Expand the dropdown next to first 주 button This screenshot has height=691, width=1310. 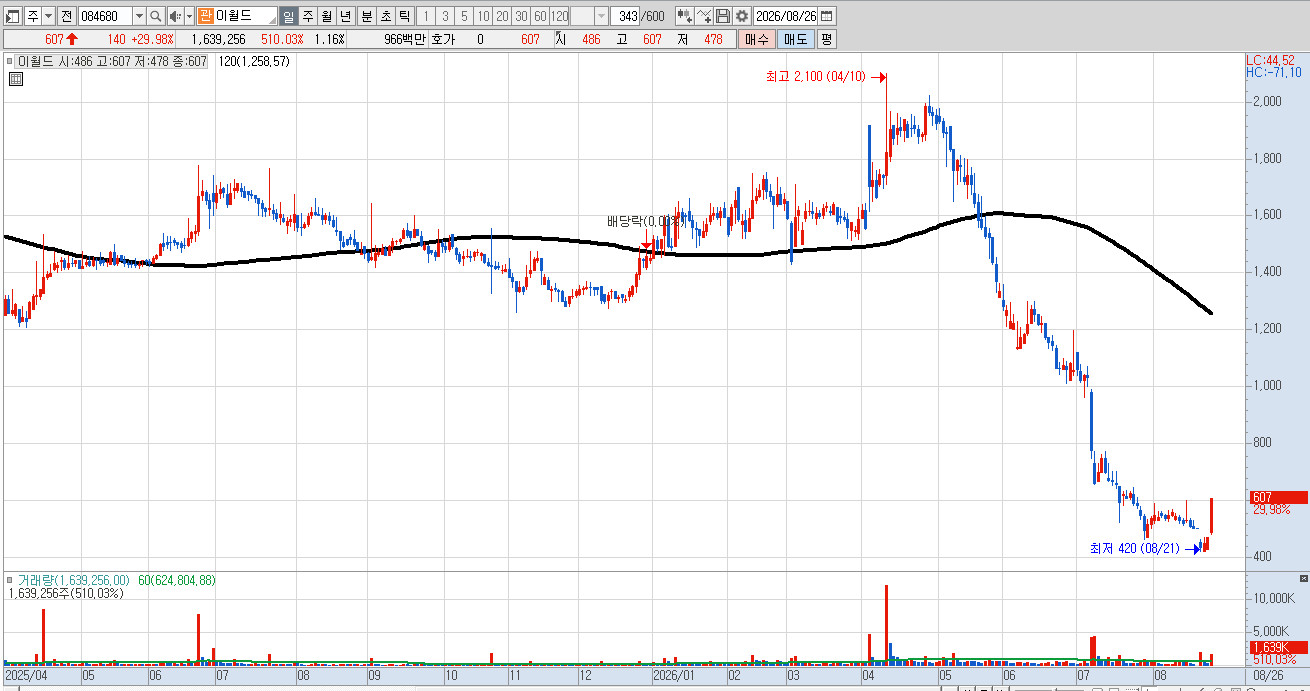(48, 16)
